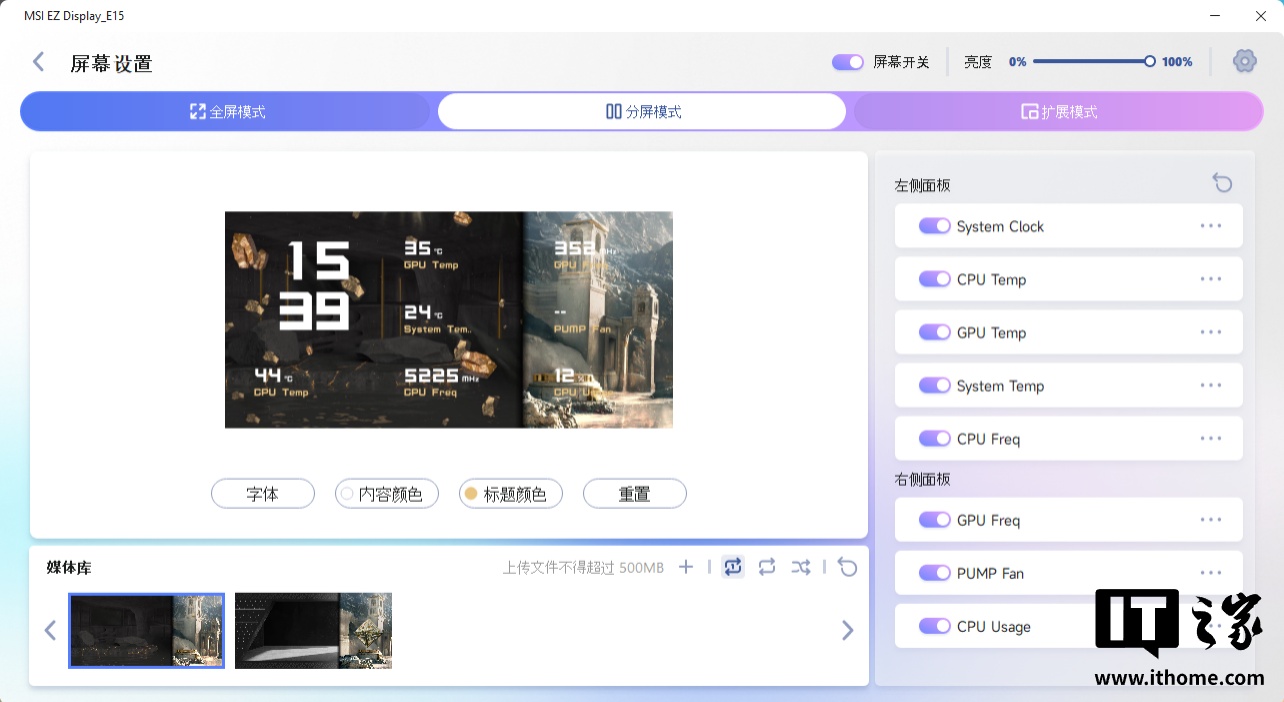
Task: Click the split-screen preview image
Action: [x=449, y=320]
